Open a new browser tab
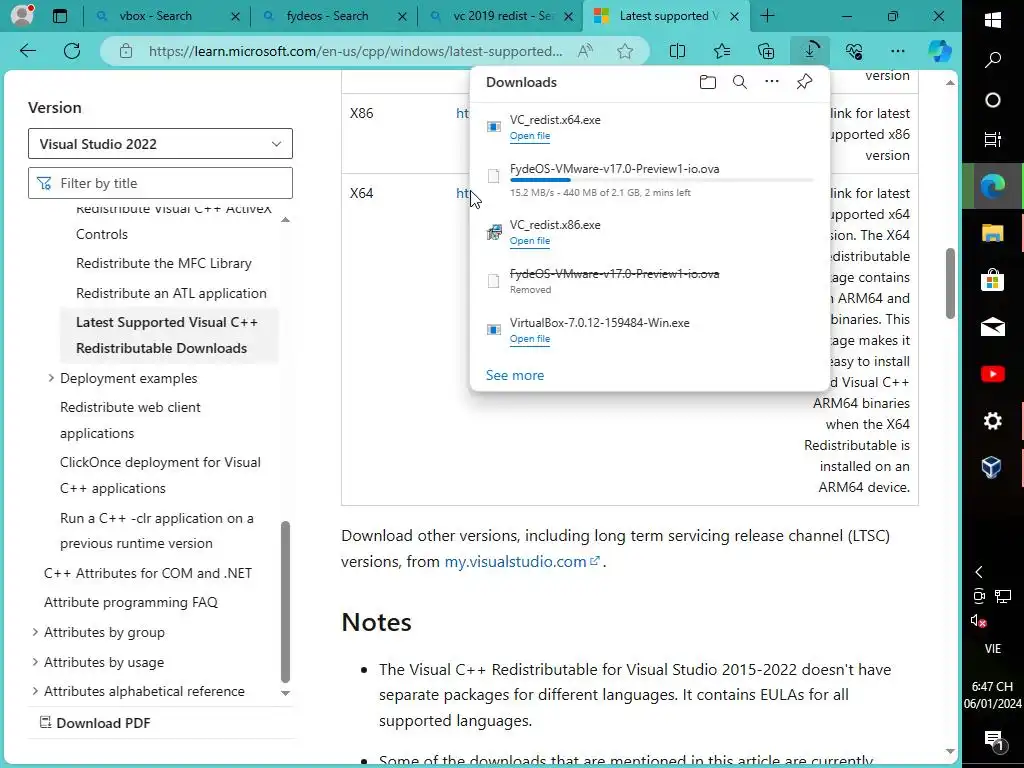1024x768 pixels. [x=767, y=16]
